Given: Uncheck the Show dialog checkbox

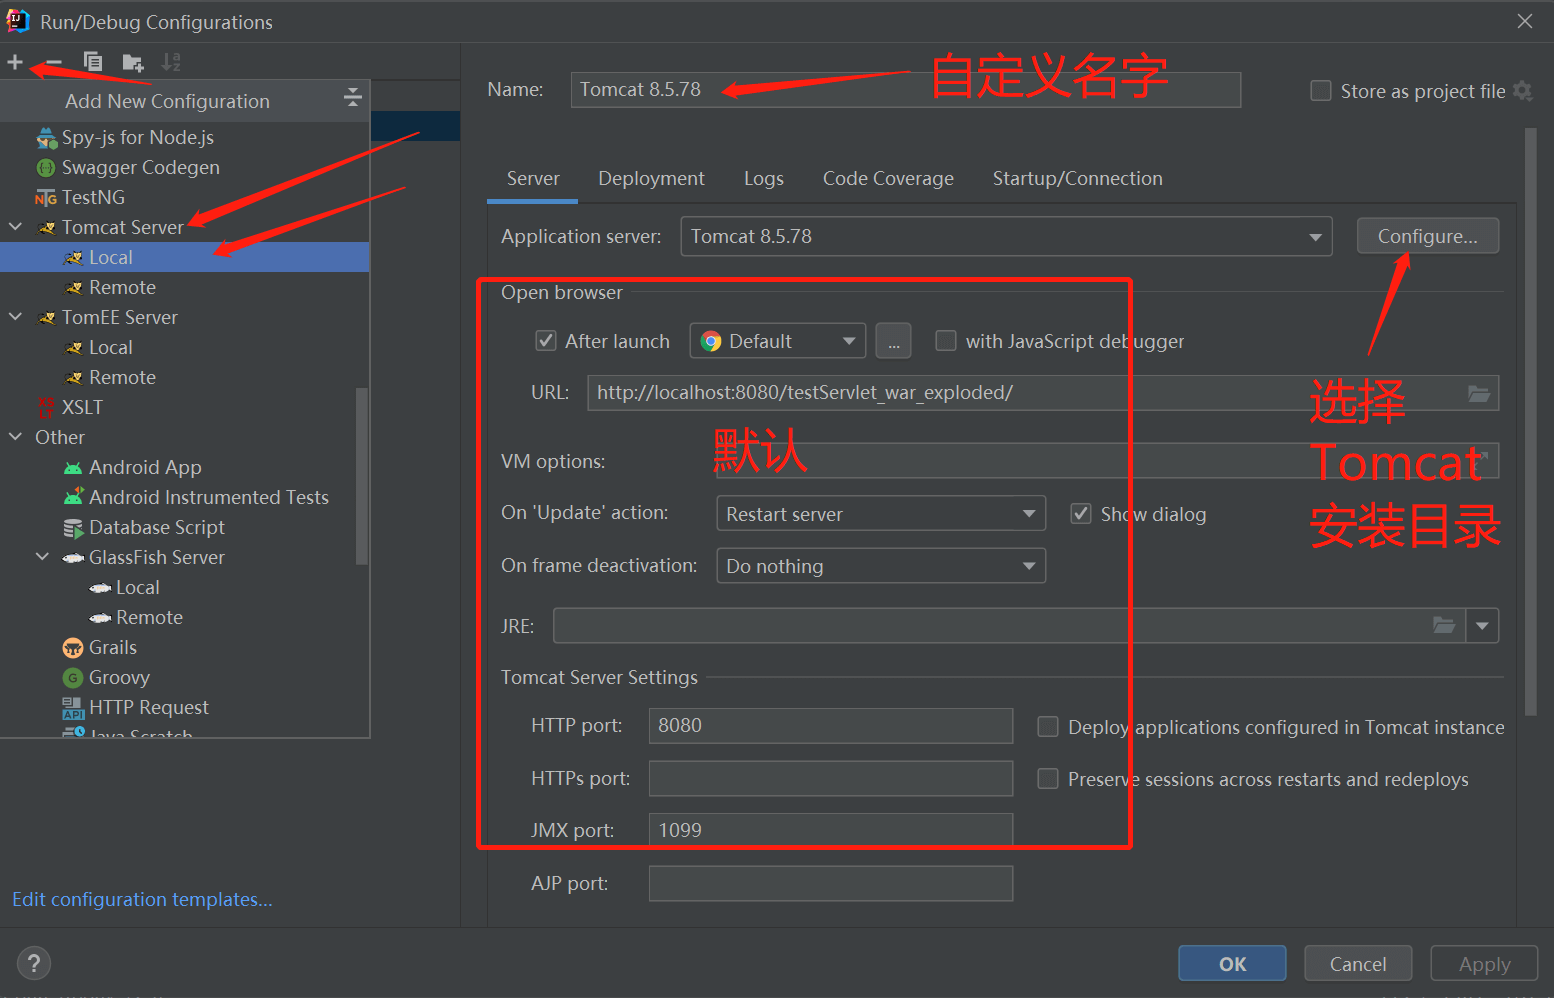Looking at the screenshot, I should coord(1081,514).
